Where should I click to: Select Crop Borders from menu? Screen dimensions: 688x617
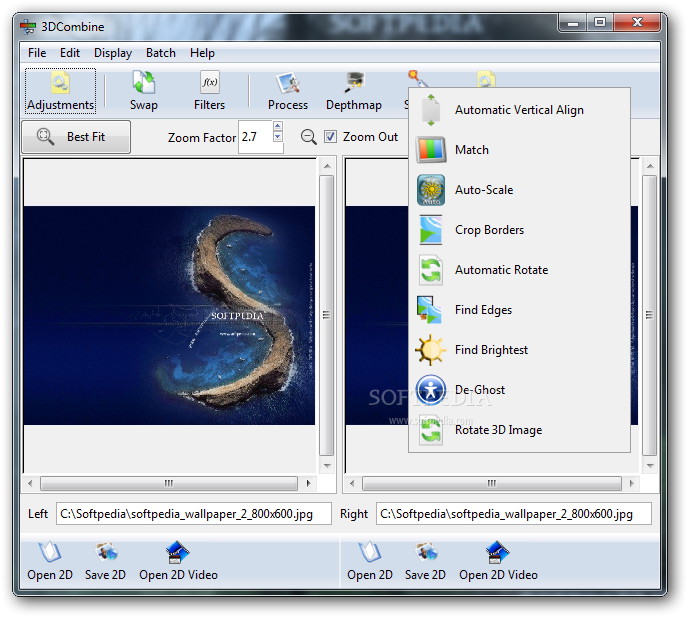coord(520,230)
